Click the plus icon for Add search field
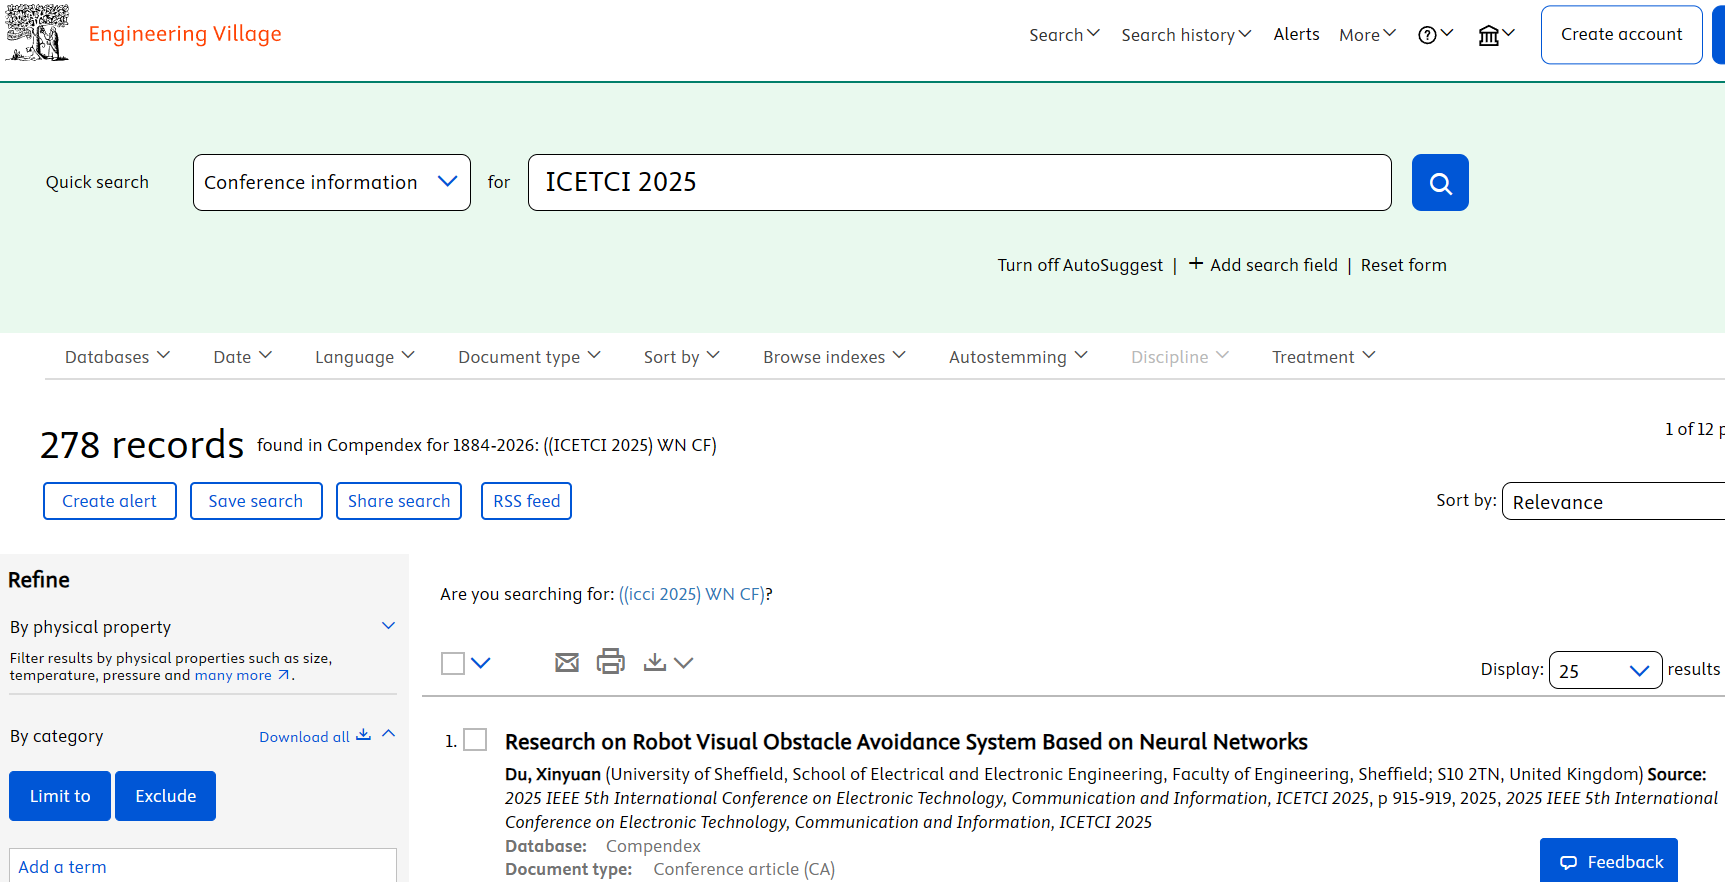The height and width of the screenshot is (882, 1725). pyautogui.click(x=1196, y=264)
